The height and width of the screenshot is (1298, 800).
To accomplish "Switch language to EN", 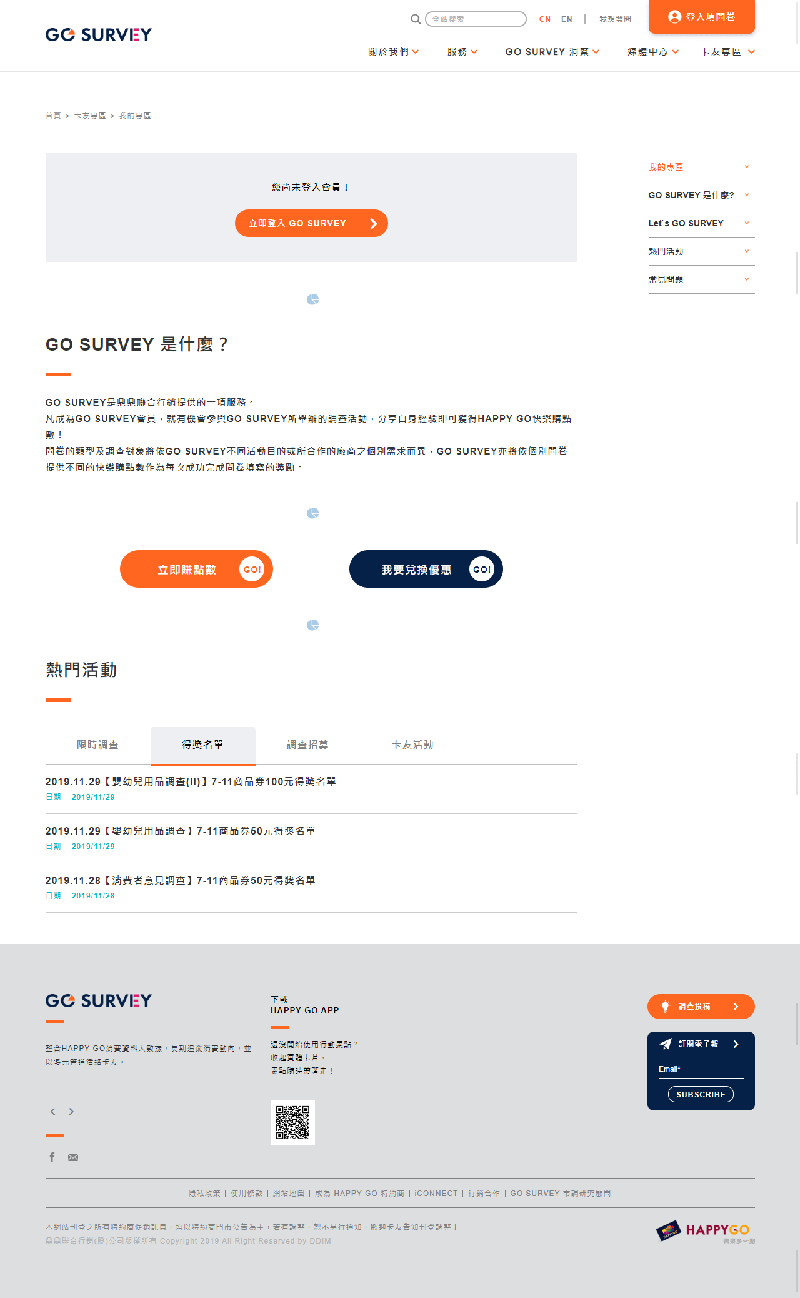I will 567,19.
